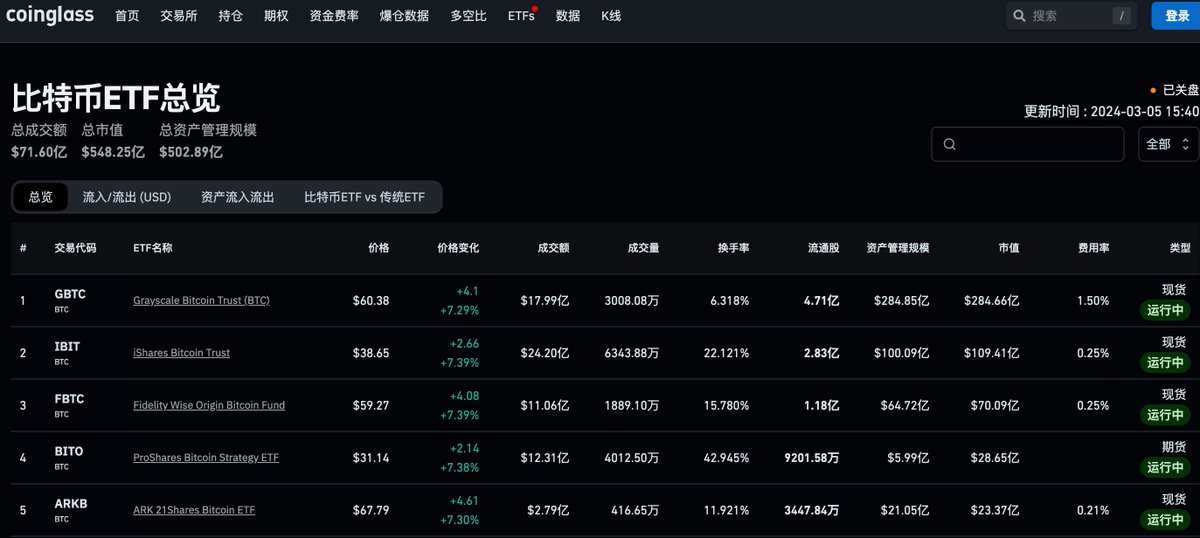
Task: Focus the ETF filter search field
Action: coord(1028,144)
